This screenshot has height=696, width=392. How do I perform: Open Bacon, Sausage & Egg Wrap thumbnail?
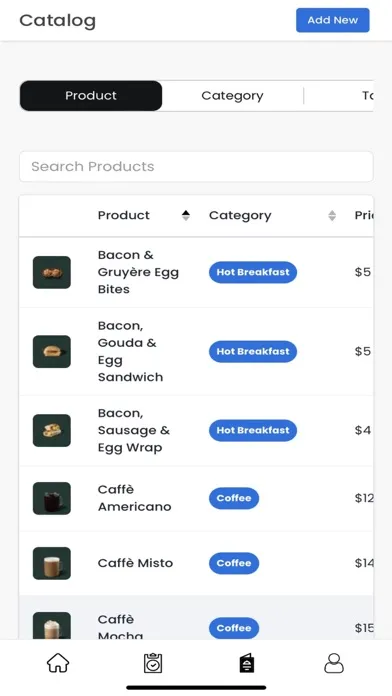coord(52,431)
